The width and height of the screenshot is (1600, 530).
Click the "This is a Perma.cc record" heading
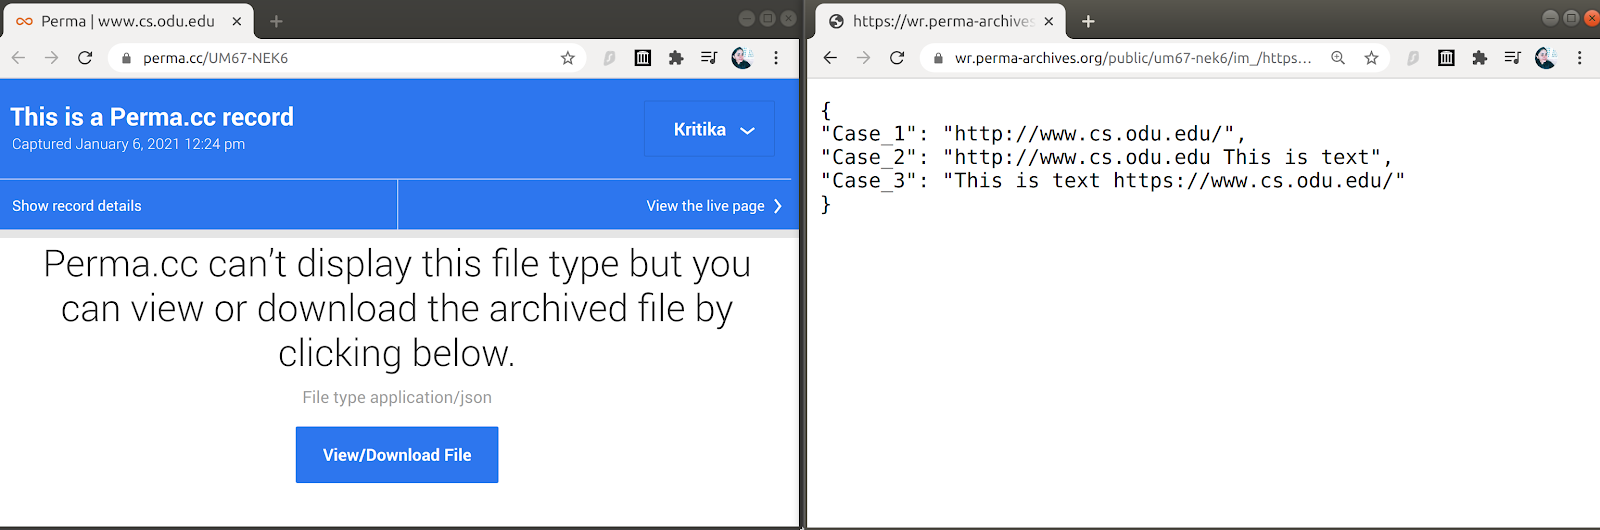coord(152,117)
